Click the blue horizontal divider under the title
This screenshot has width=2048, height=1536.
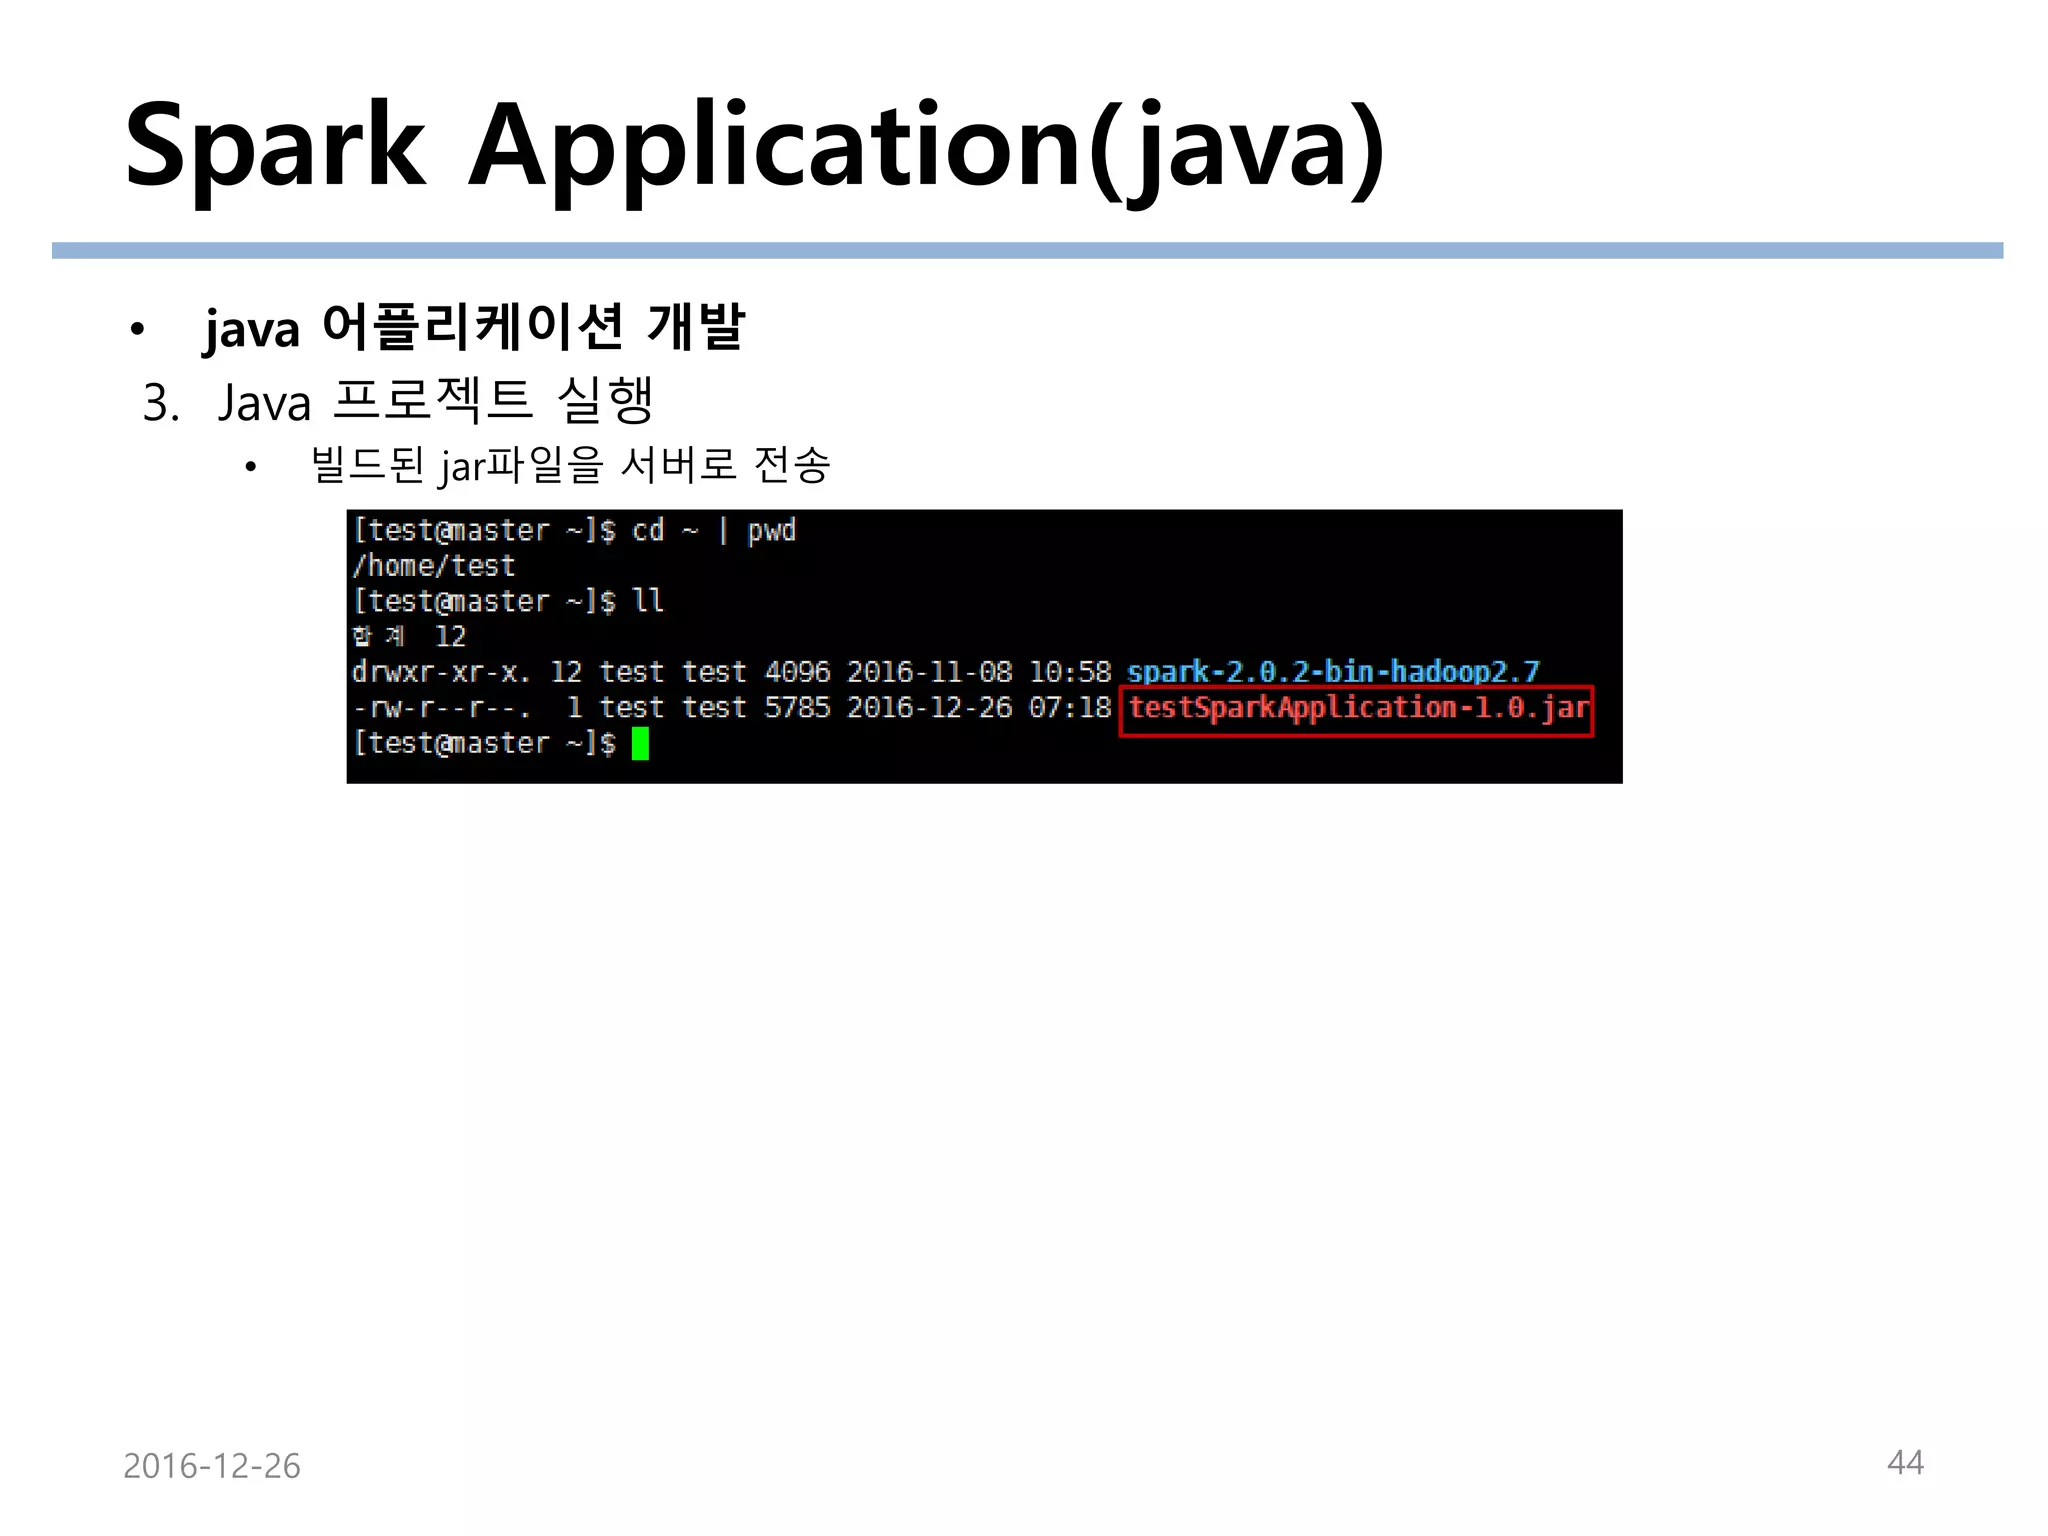(x=1026, y=251)
